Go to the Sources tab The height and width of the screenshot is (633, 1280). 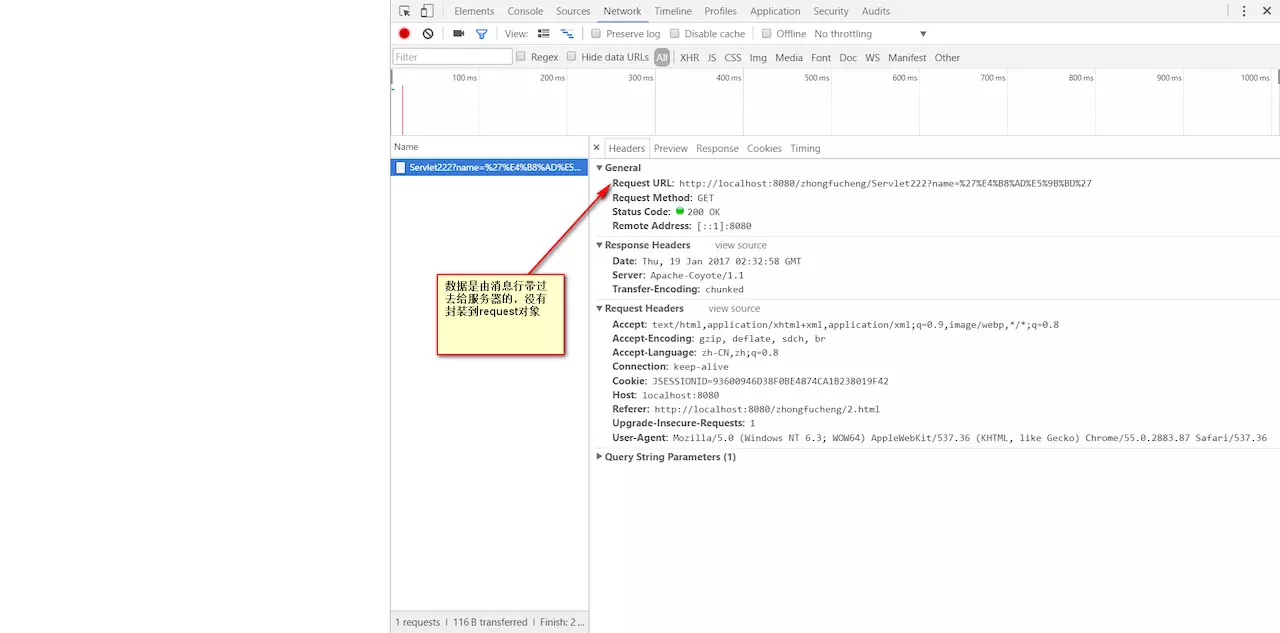(x=573, y=11)
